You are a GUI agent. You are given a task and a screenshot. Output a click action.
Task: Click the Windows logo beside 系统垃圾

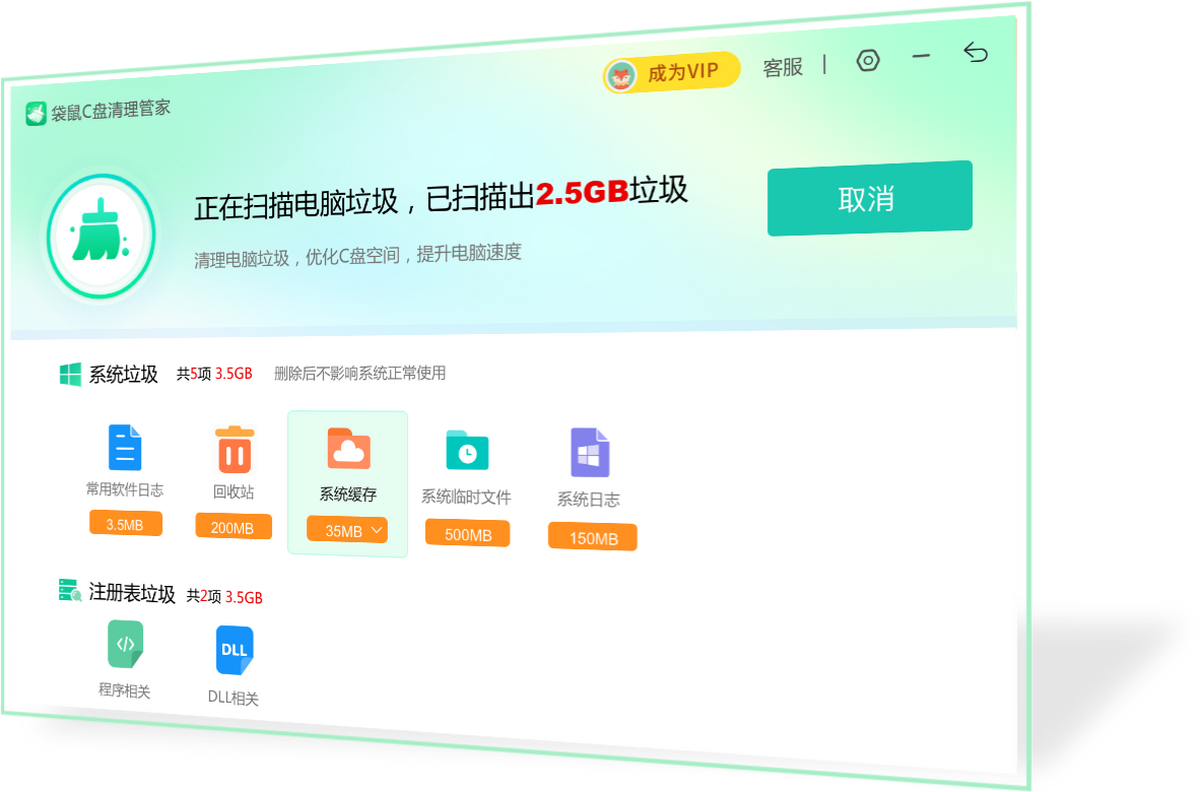[70, 374]
